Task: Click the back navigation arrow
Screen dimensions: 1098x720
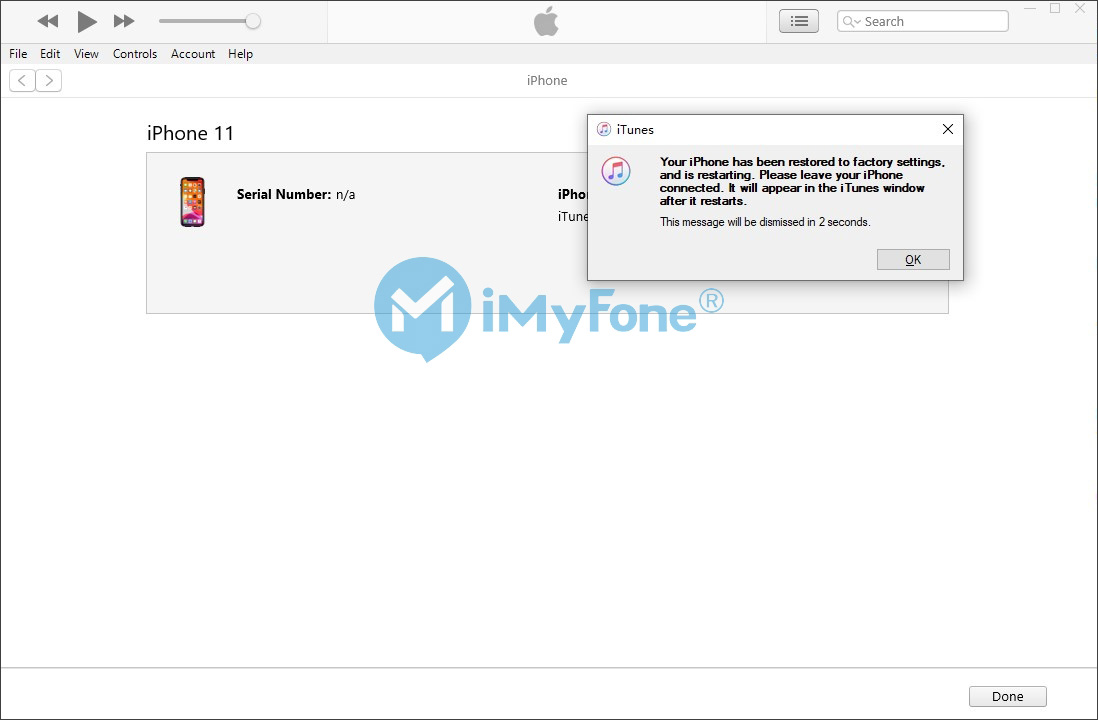Action: [22, 81]
